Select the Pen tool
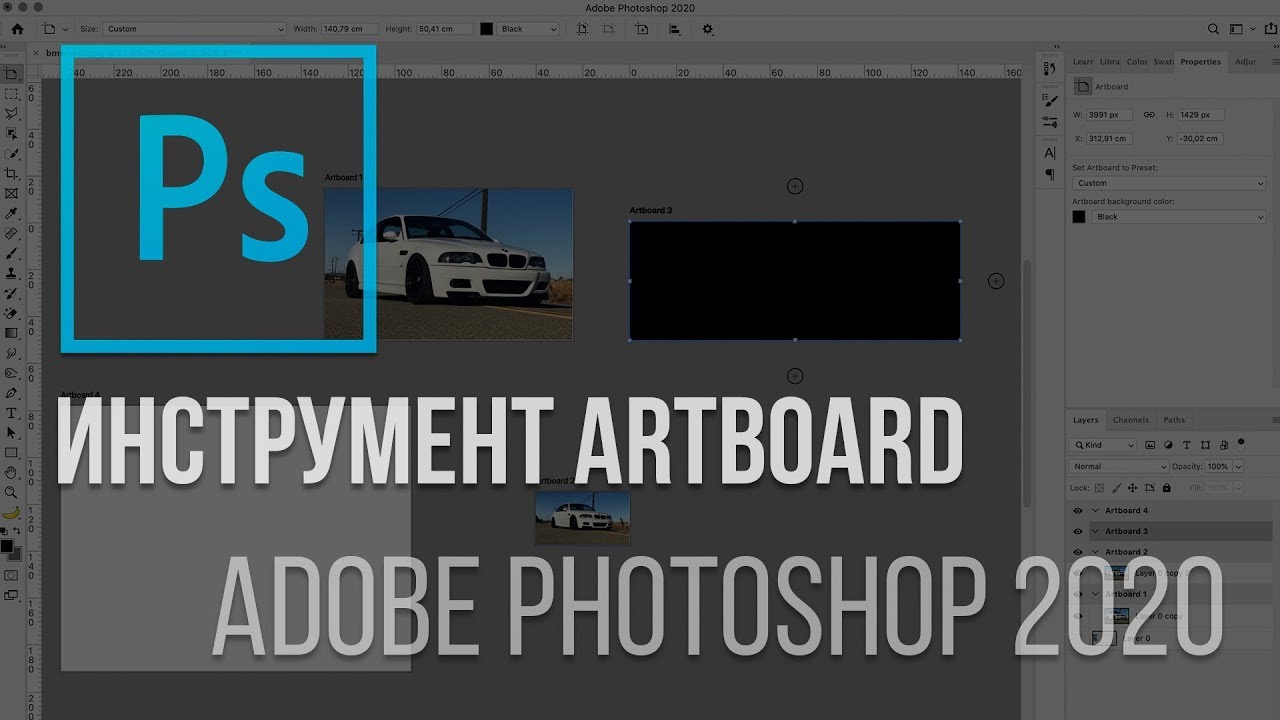Viewport: 1280px width, 720px height. coord(11,393)
